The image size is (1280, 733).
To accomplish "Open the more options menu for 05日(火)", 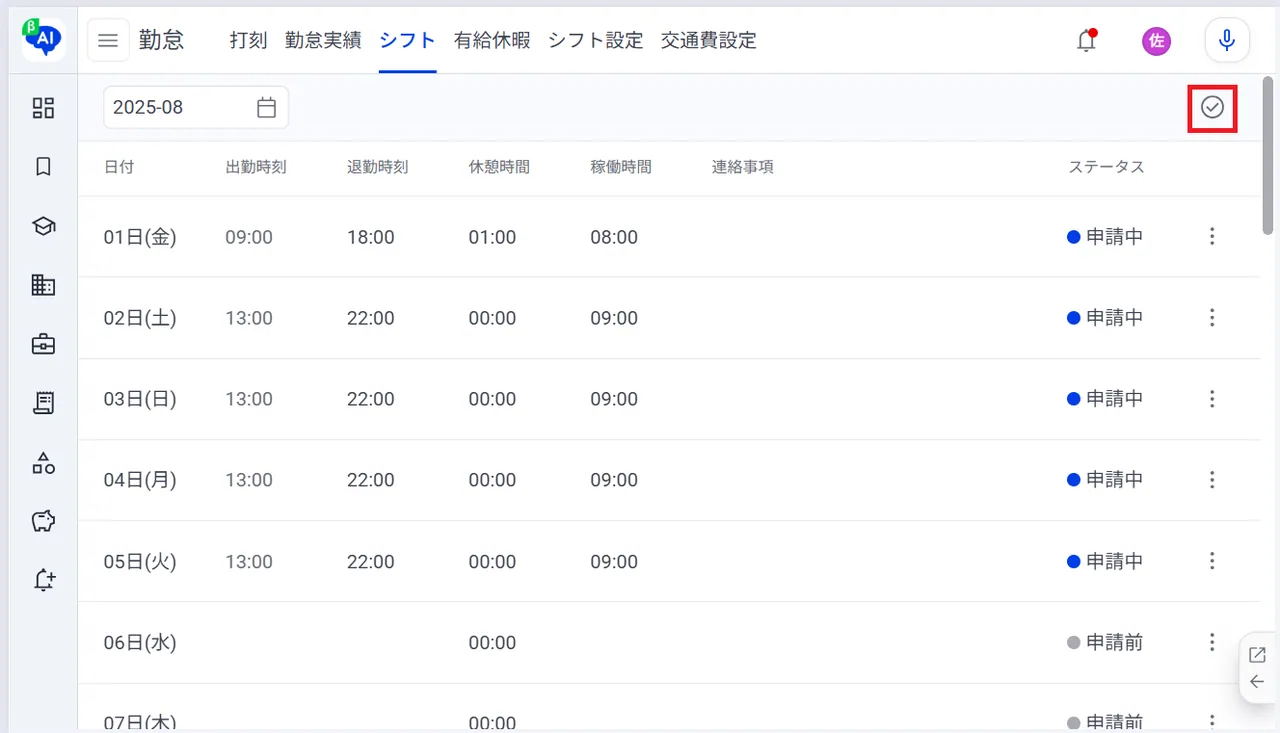I will tap(1212, 561).
